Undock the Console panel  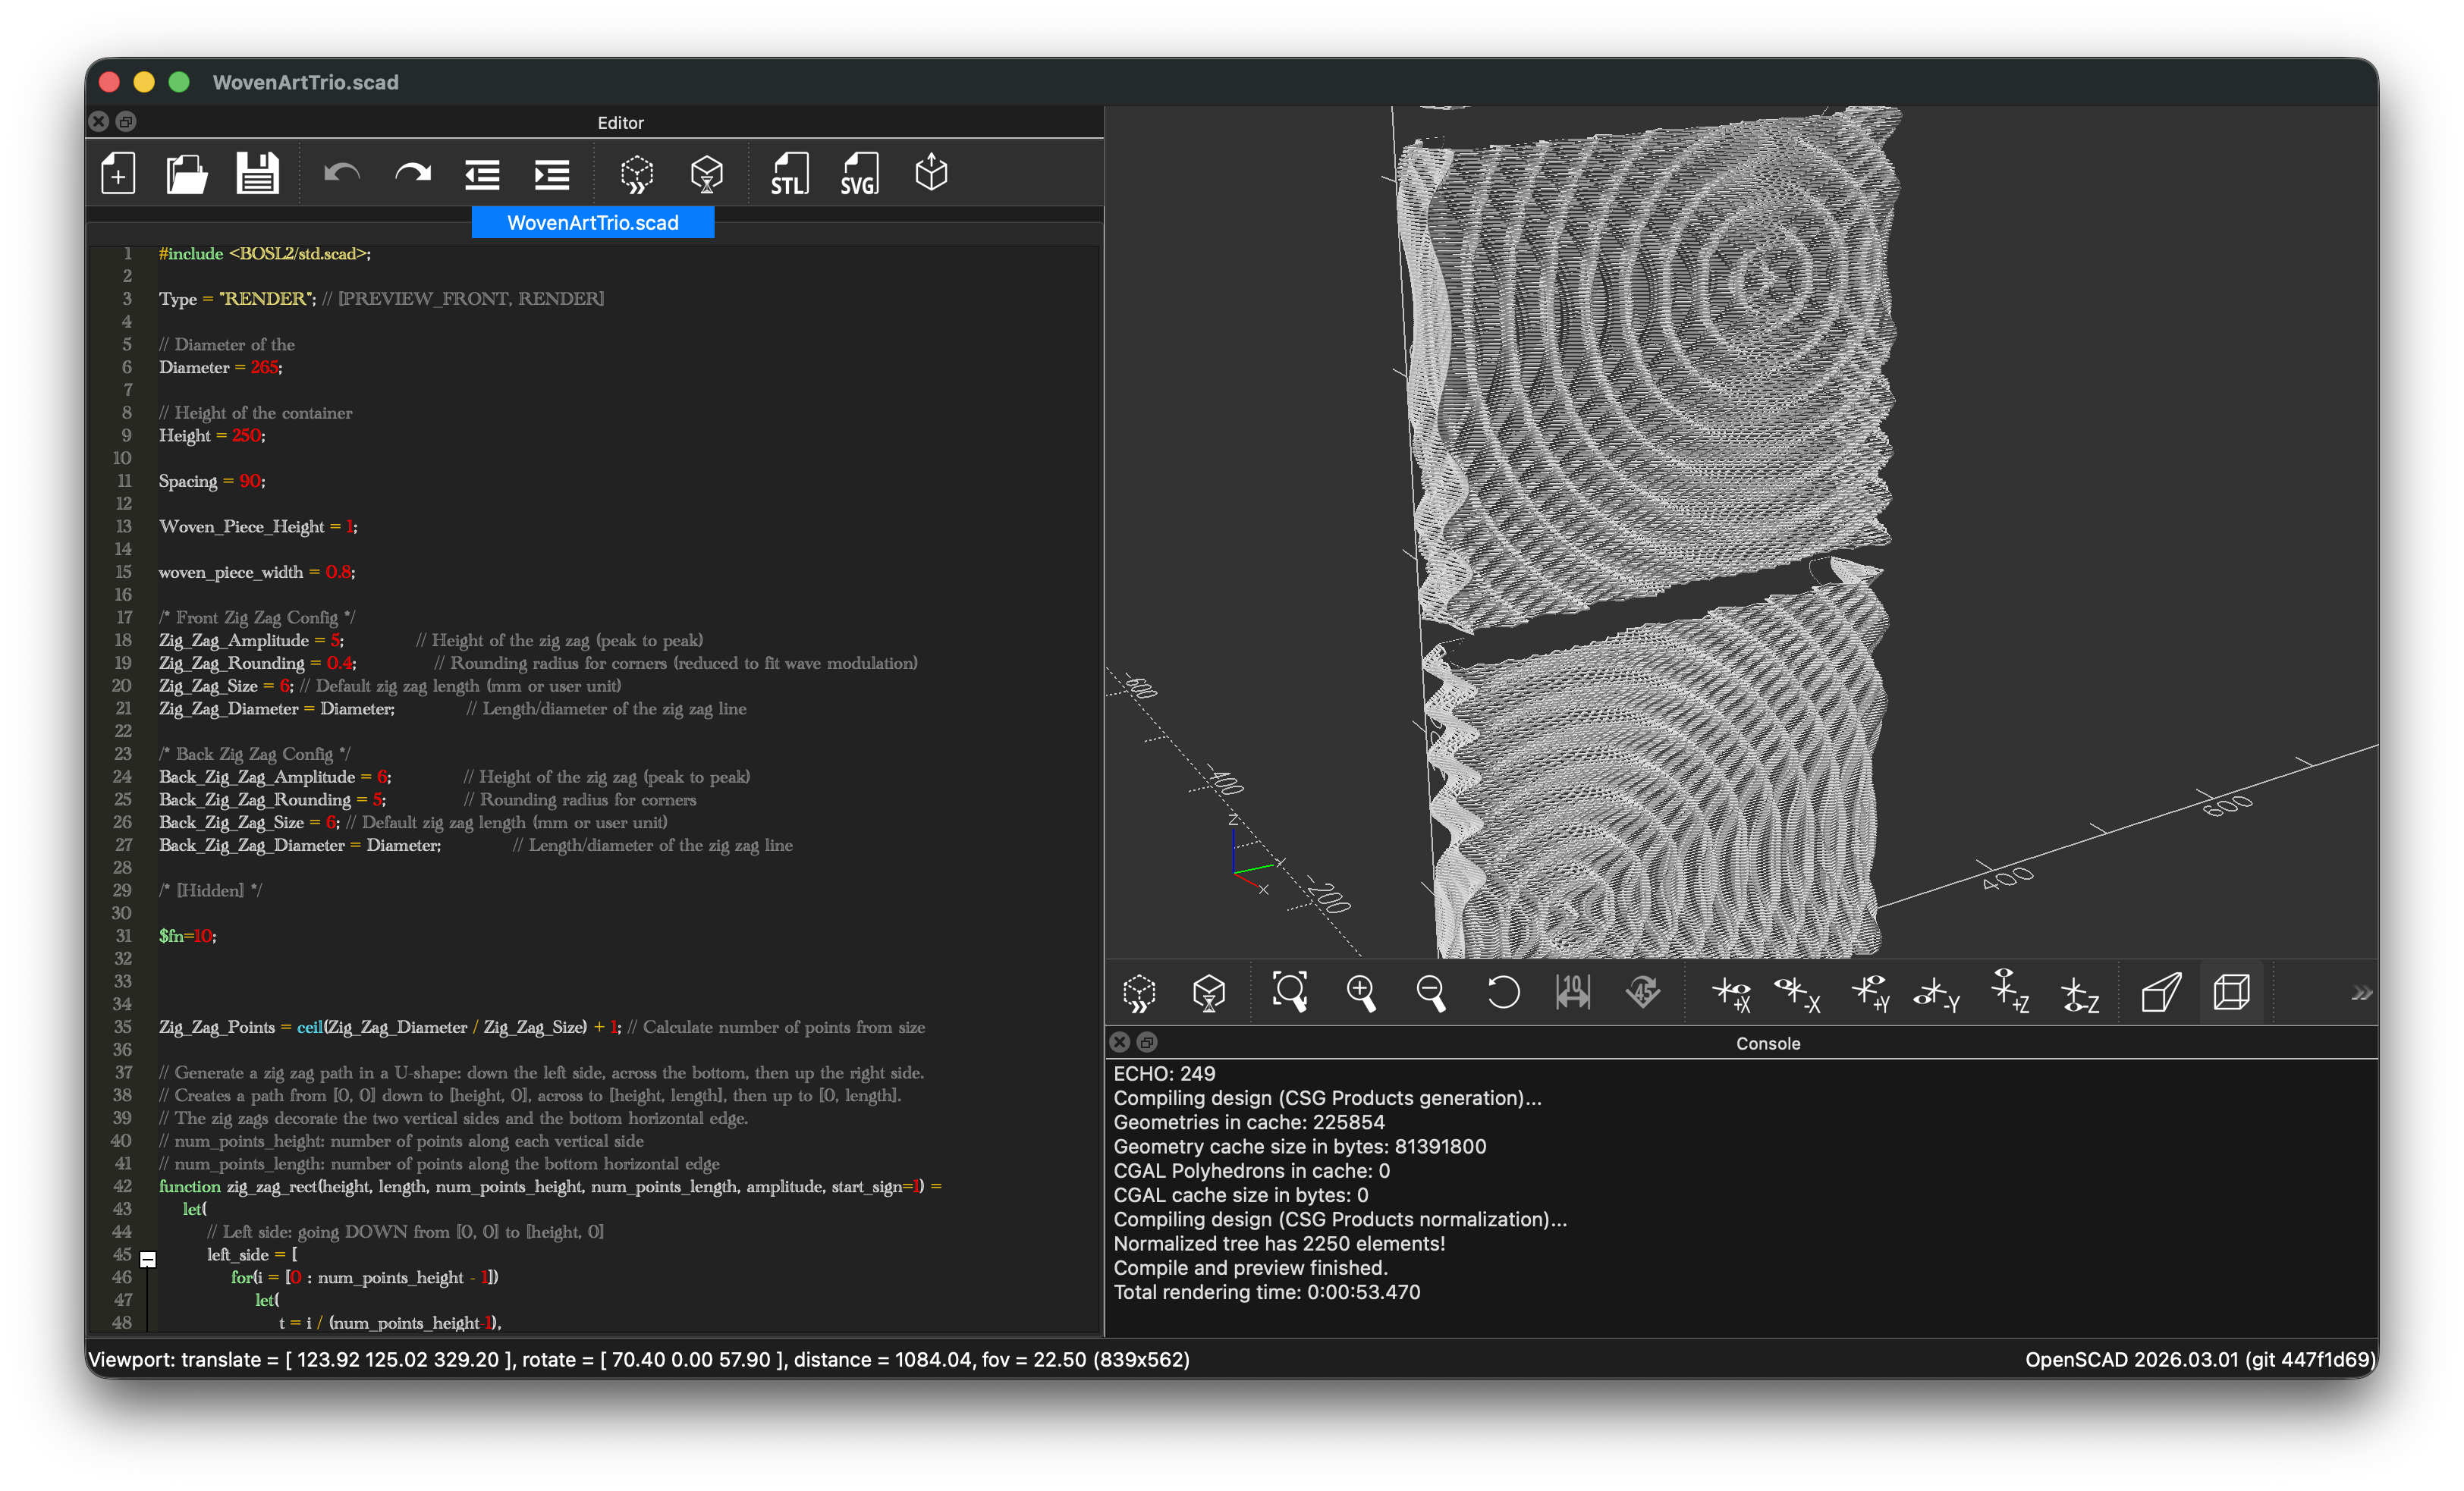(x=1147, y=1042)
